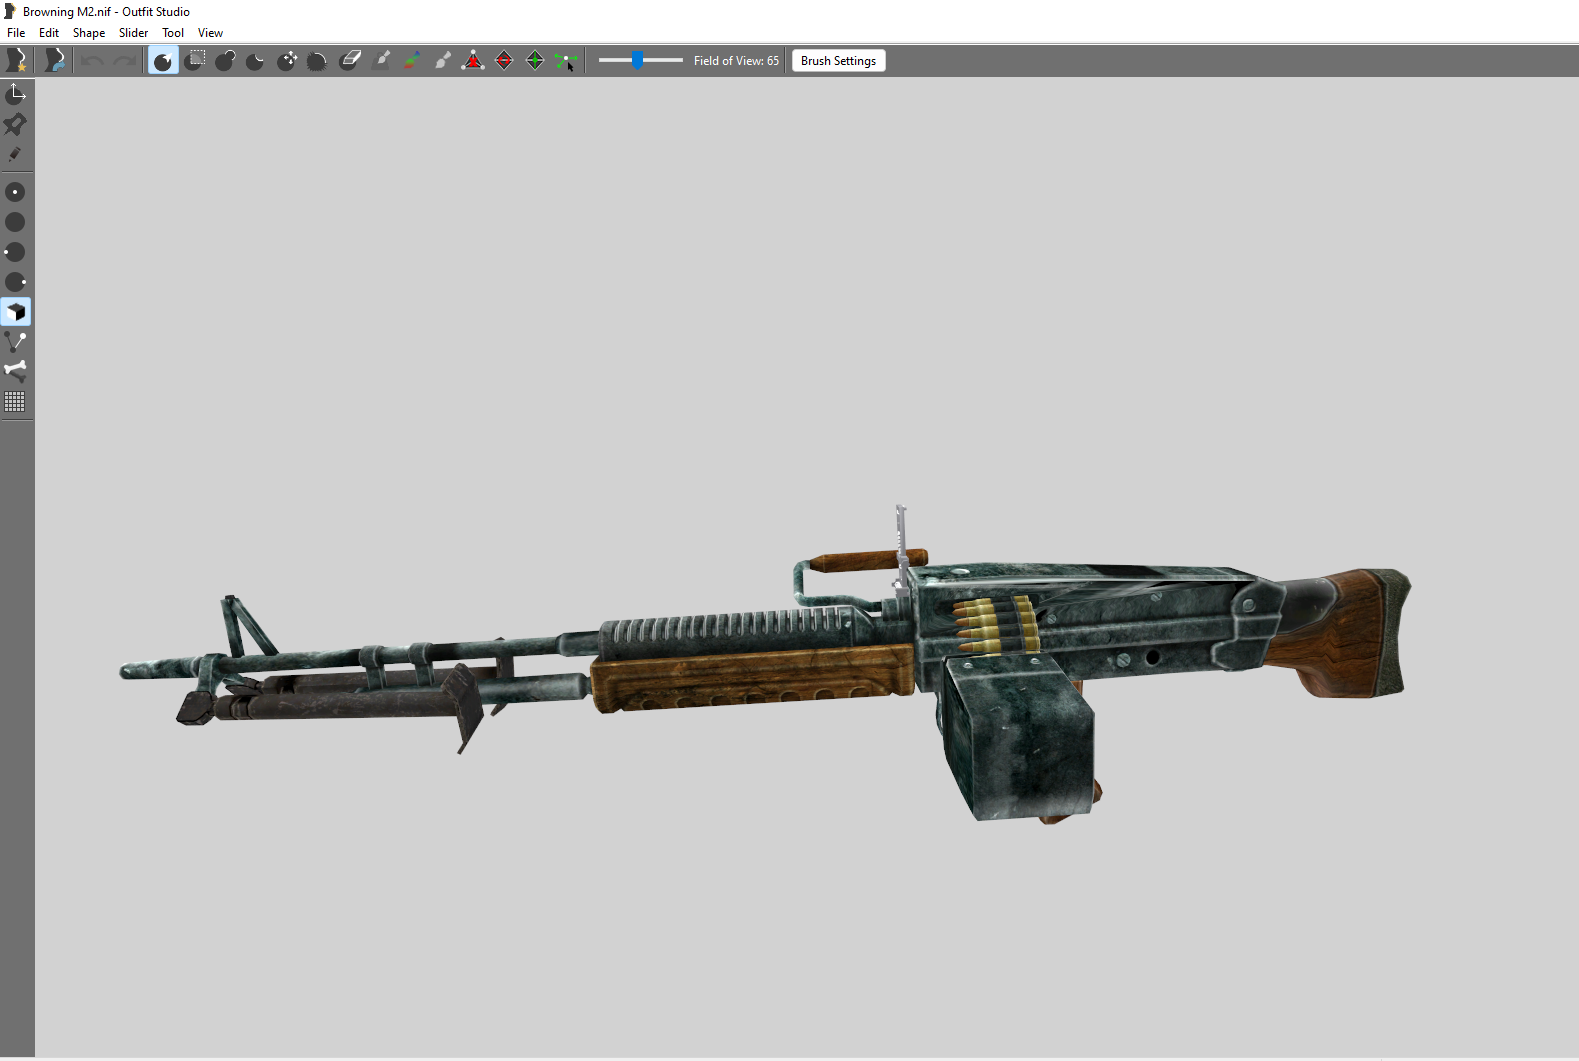
Task: Select the Weight paint brush tool
Action: tap(381, 61)
